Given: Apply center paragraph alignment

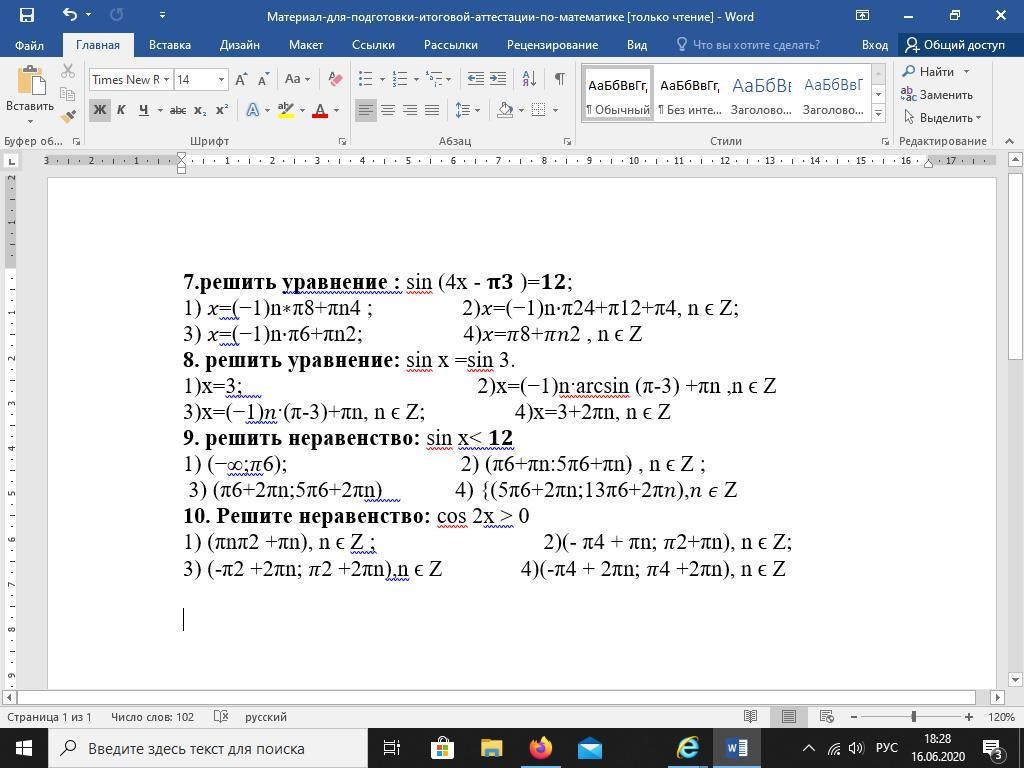Looking at the screenshot, I should coord(388,110).
